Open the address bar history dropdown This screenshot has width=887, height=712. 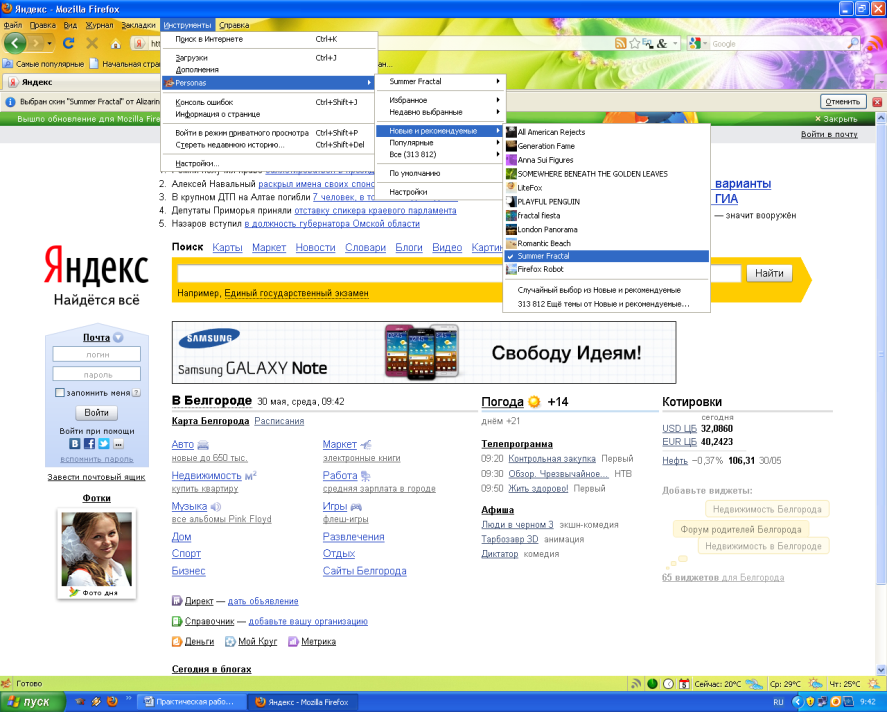675,44
